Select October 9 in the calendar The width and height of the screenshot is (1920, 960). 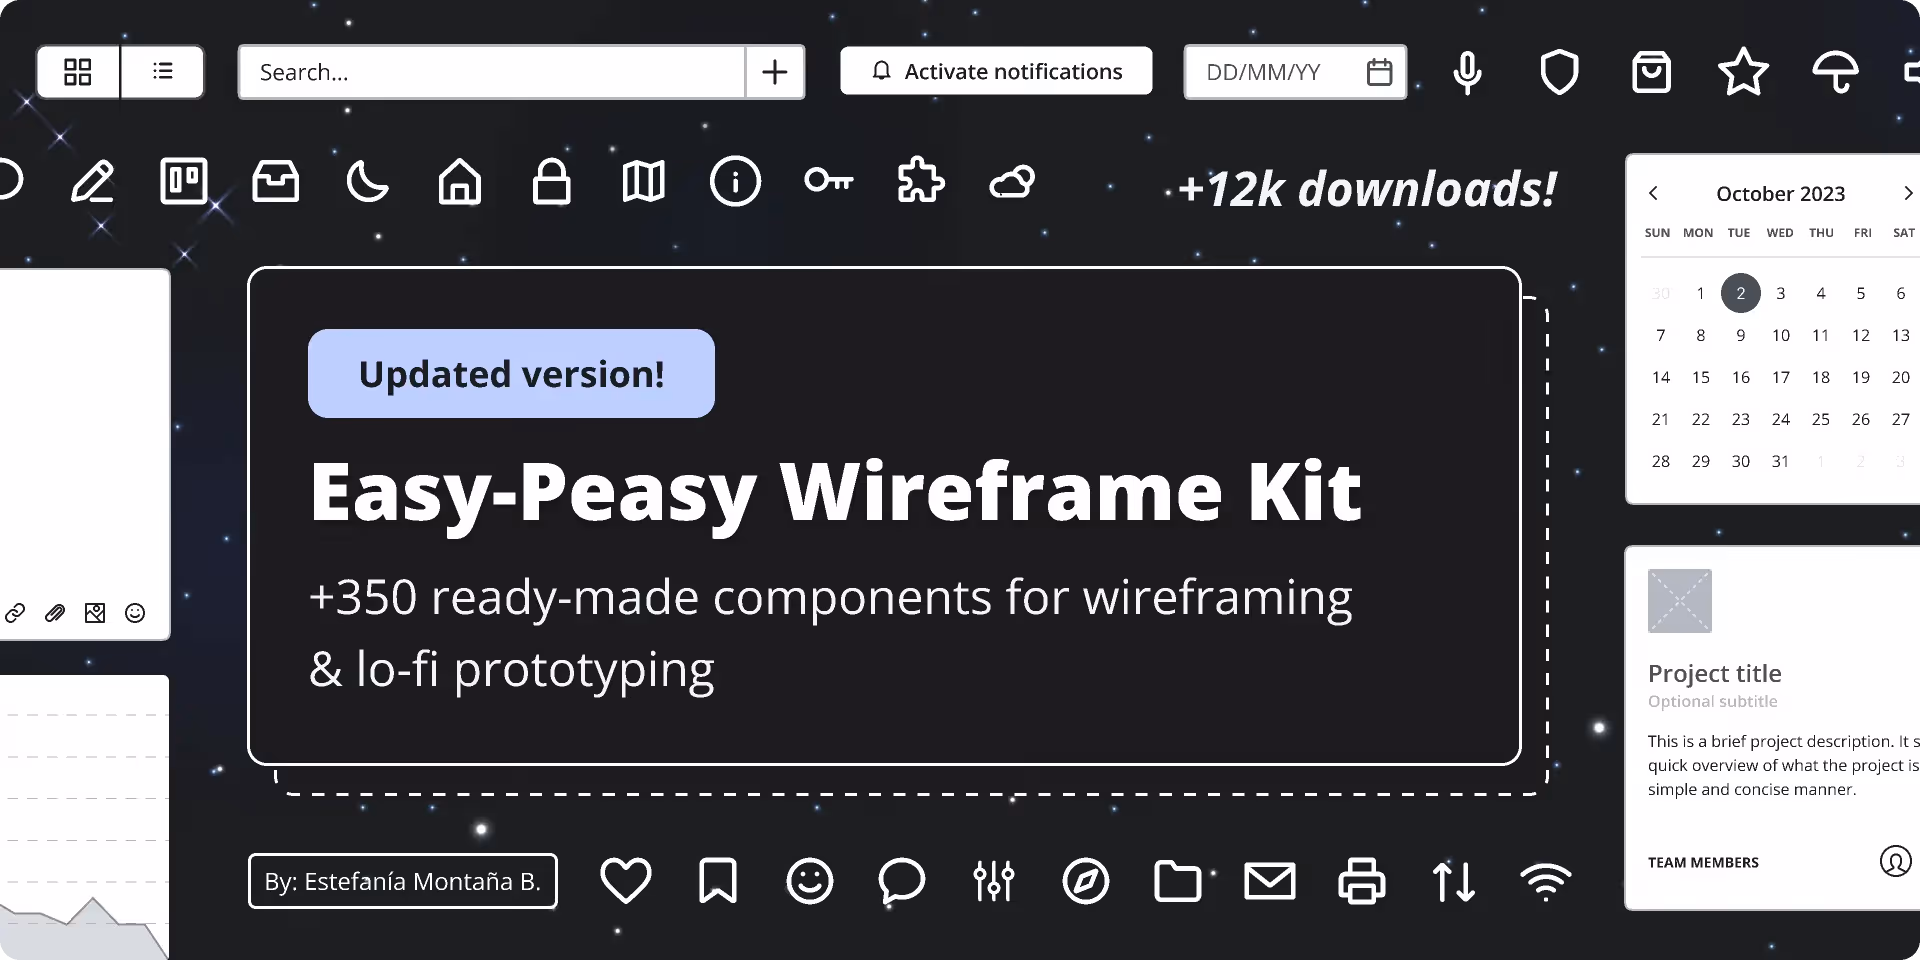tap(1741, 335)
